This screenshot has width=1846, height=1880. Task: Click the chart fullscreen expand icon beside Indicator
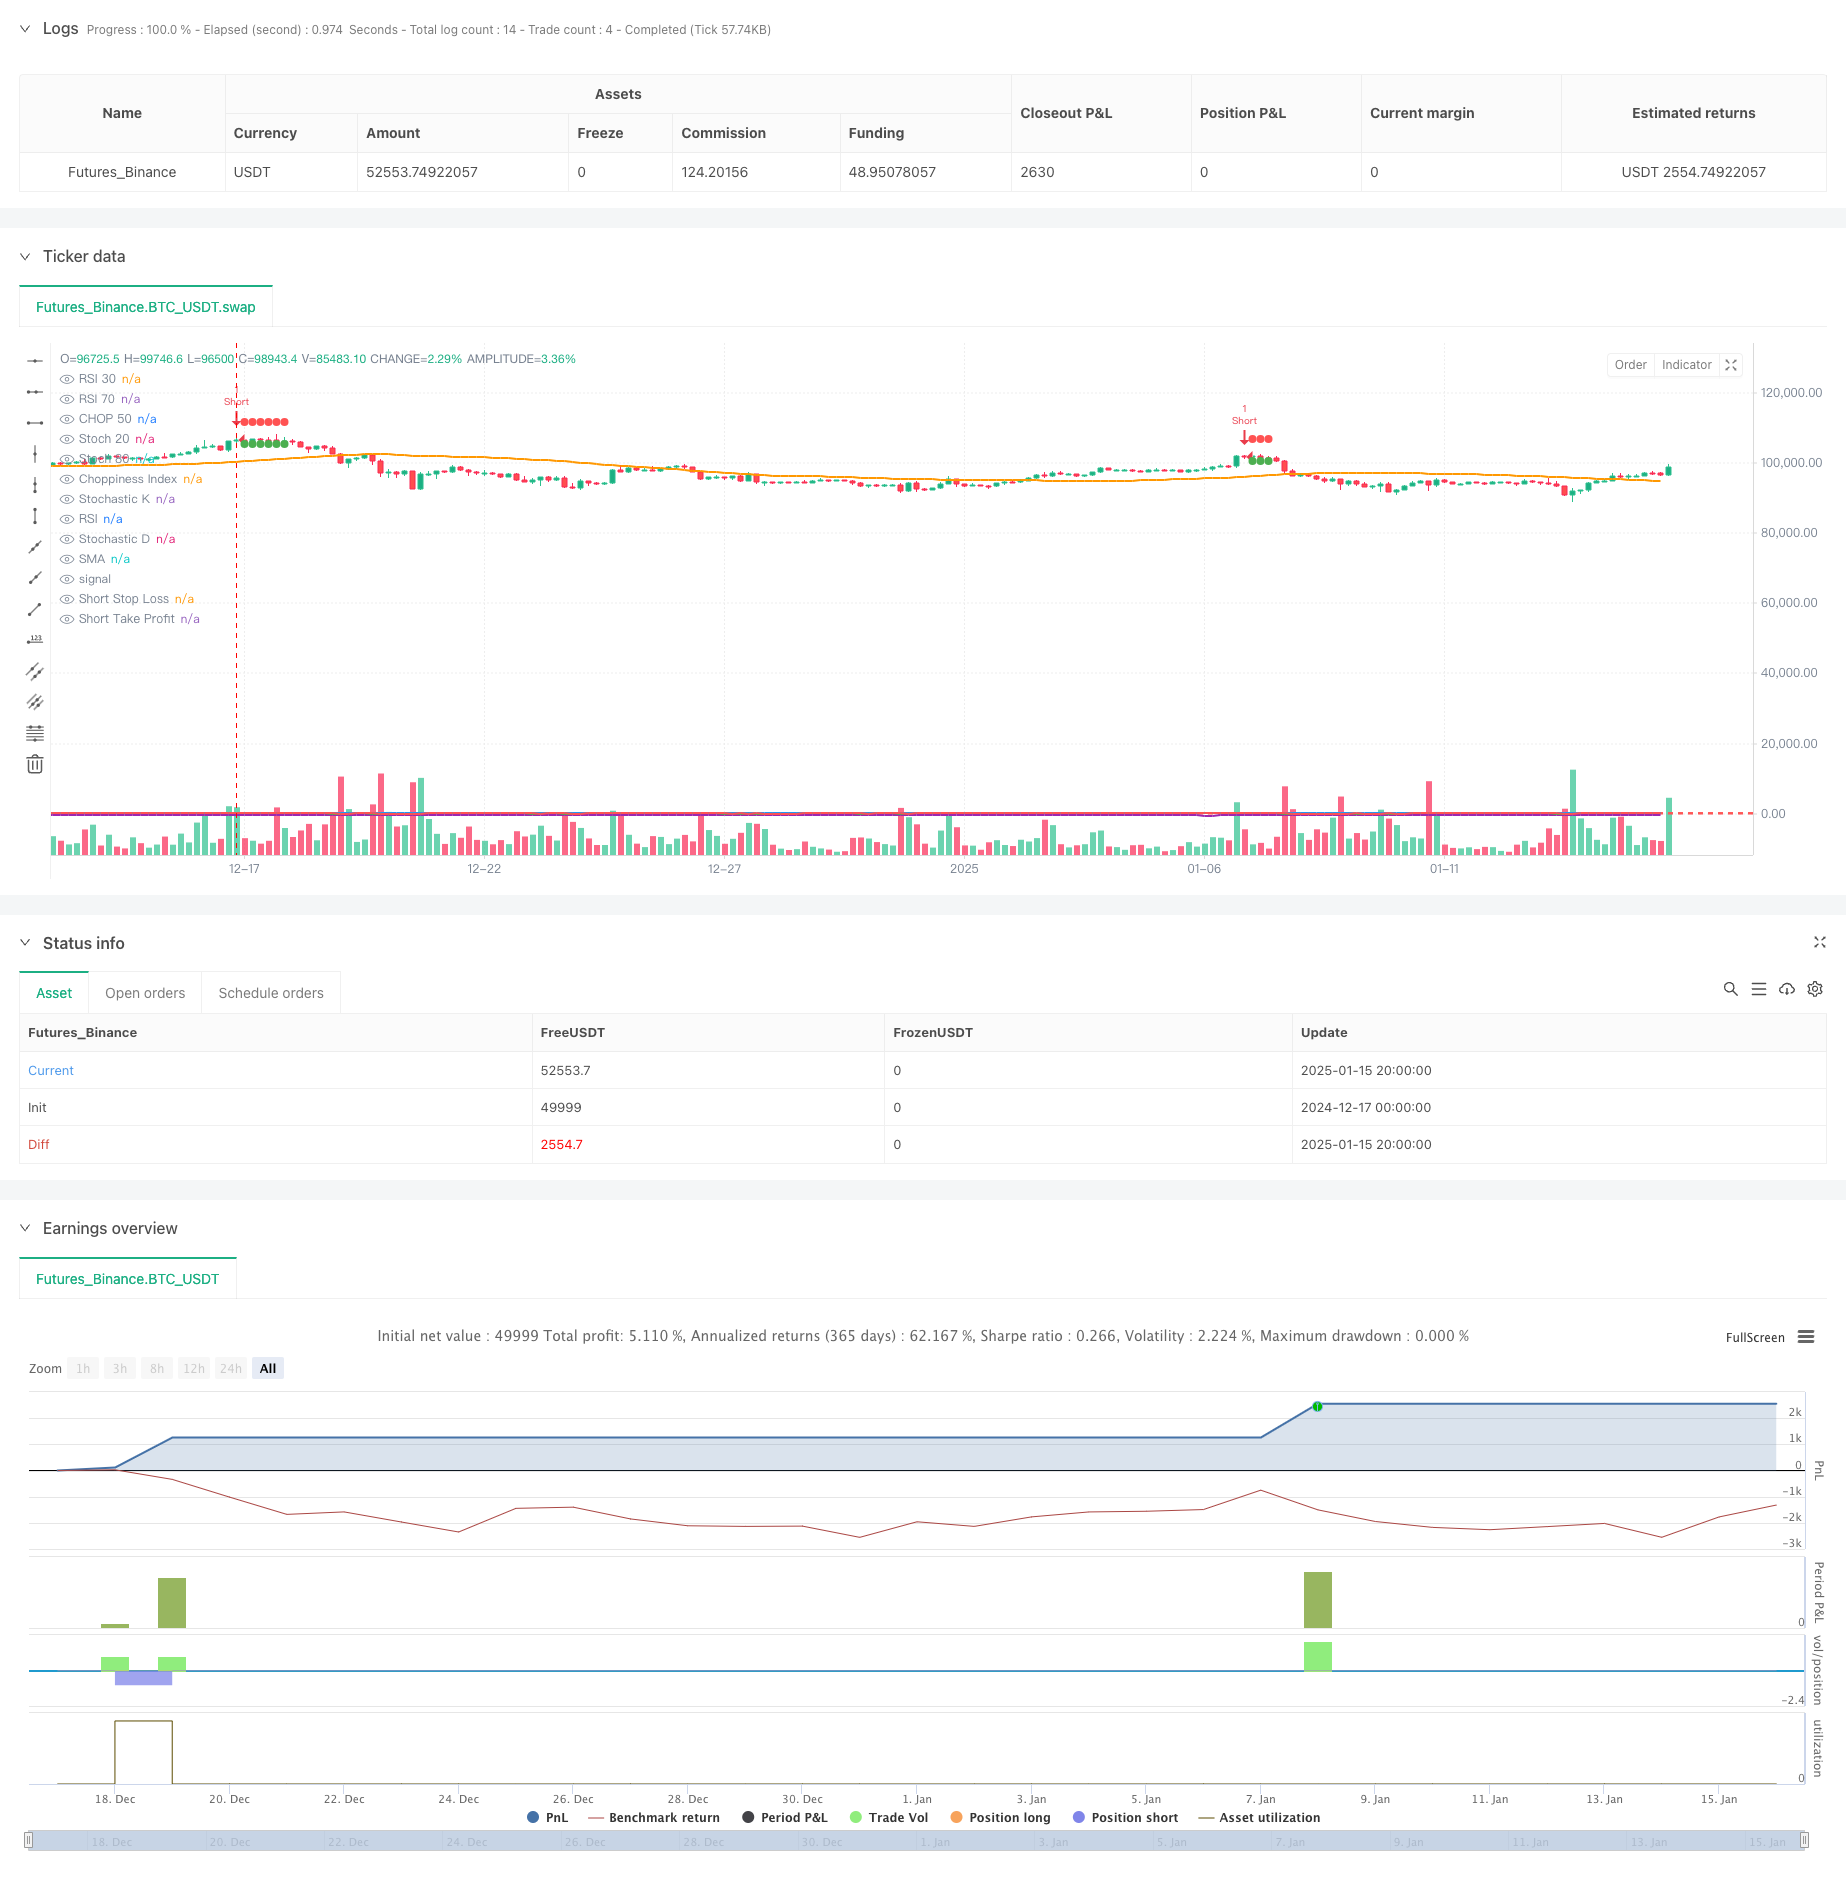pos(1731,365)
